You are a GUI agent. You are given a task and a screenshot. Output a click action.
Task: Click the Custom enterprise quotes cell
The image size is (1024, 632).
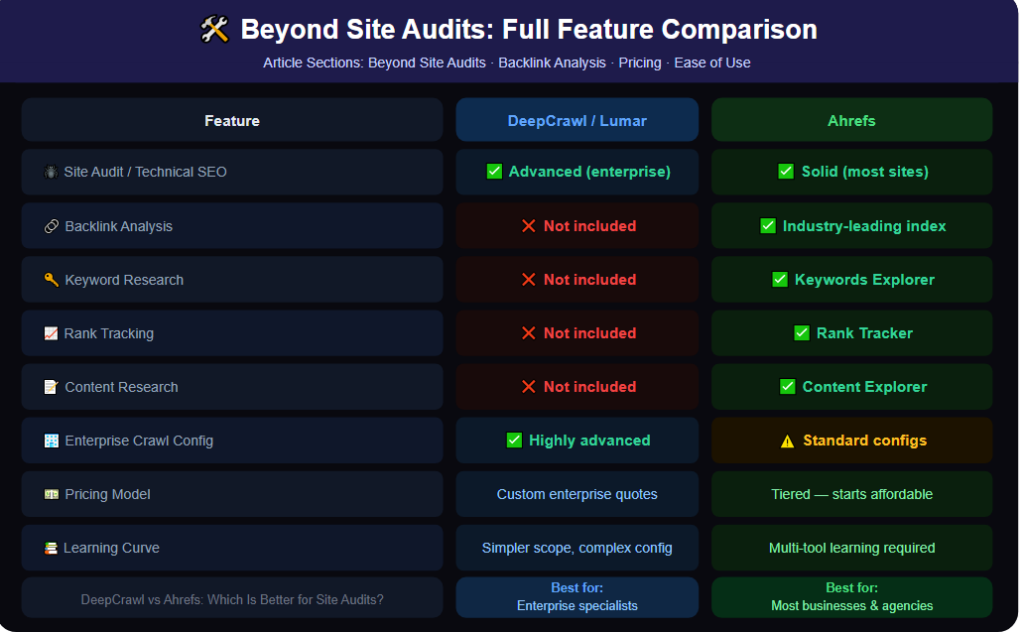click(x=577, y=494)
